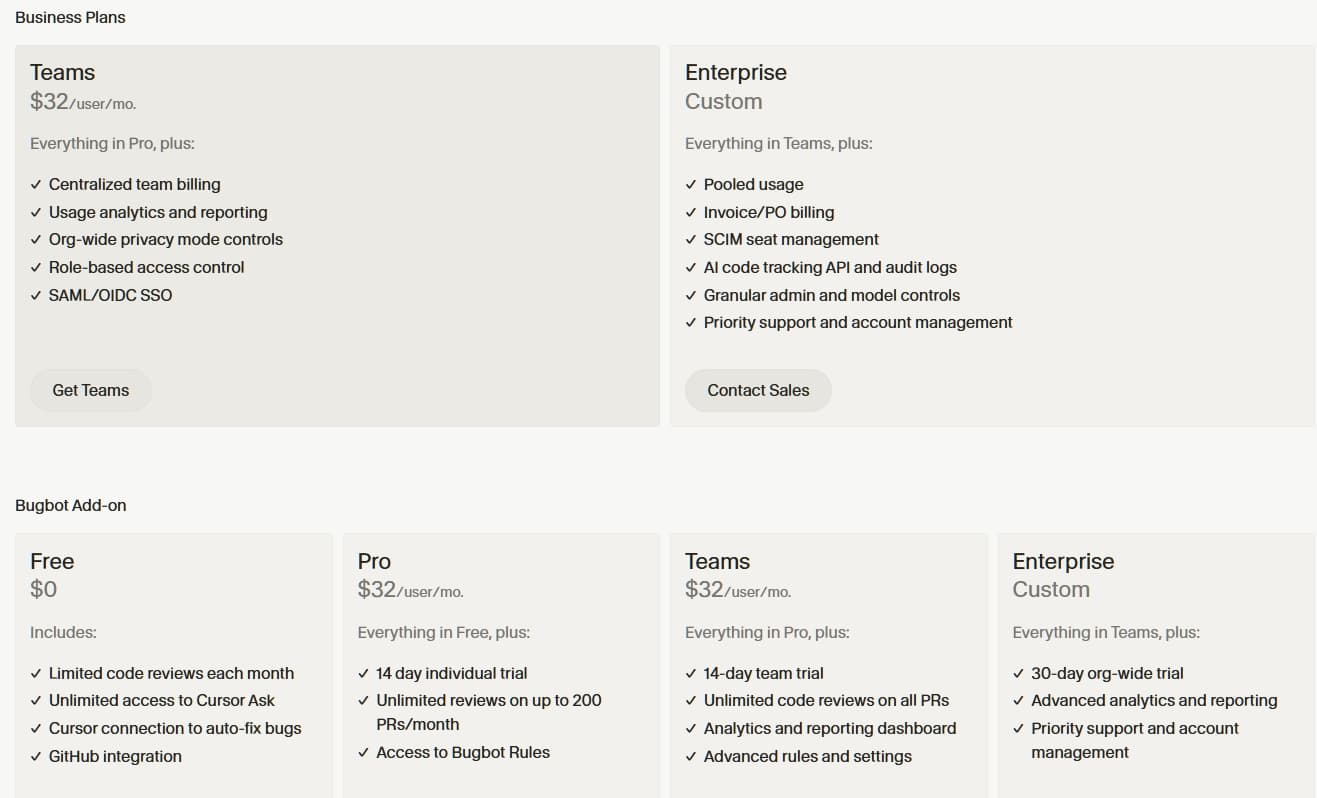Select the Business Plans section label
The width and height of the screenshot is (1317, 798).
coord(70,17)
